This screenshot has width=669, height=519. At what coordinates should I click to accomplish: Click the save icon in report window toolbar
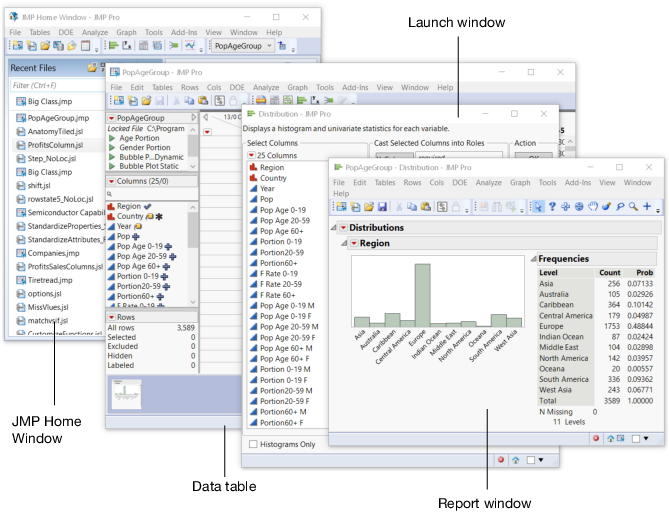pos(382,207)
